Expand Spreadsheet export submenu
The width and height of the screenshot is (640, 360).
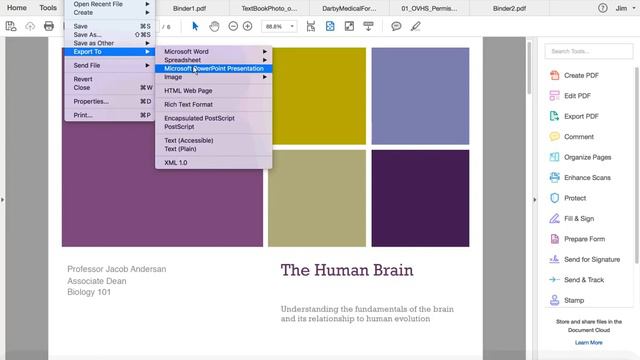point(213,60)
